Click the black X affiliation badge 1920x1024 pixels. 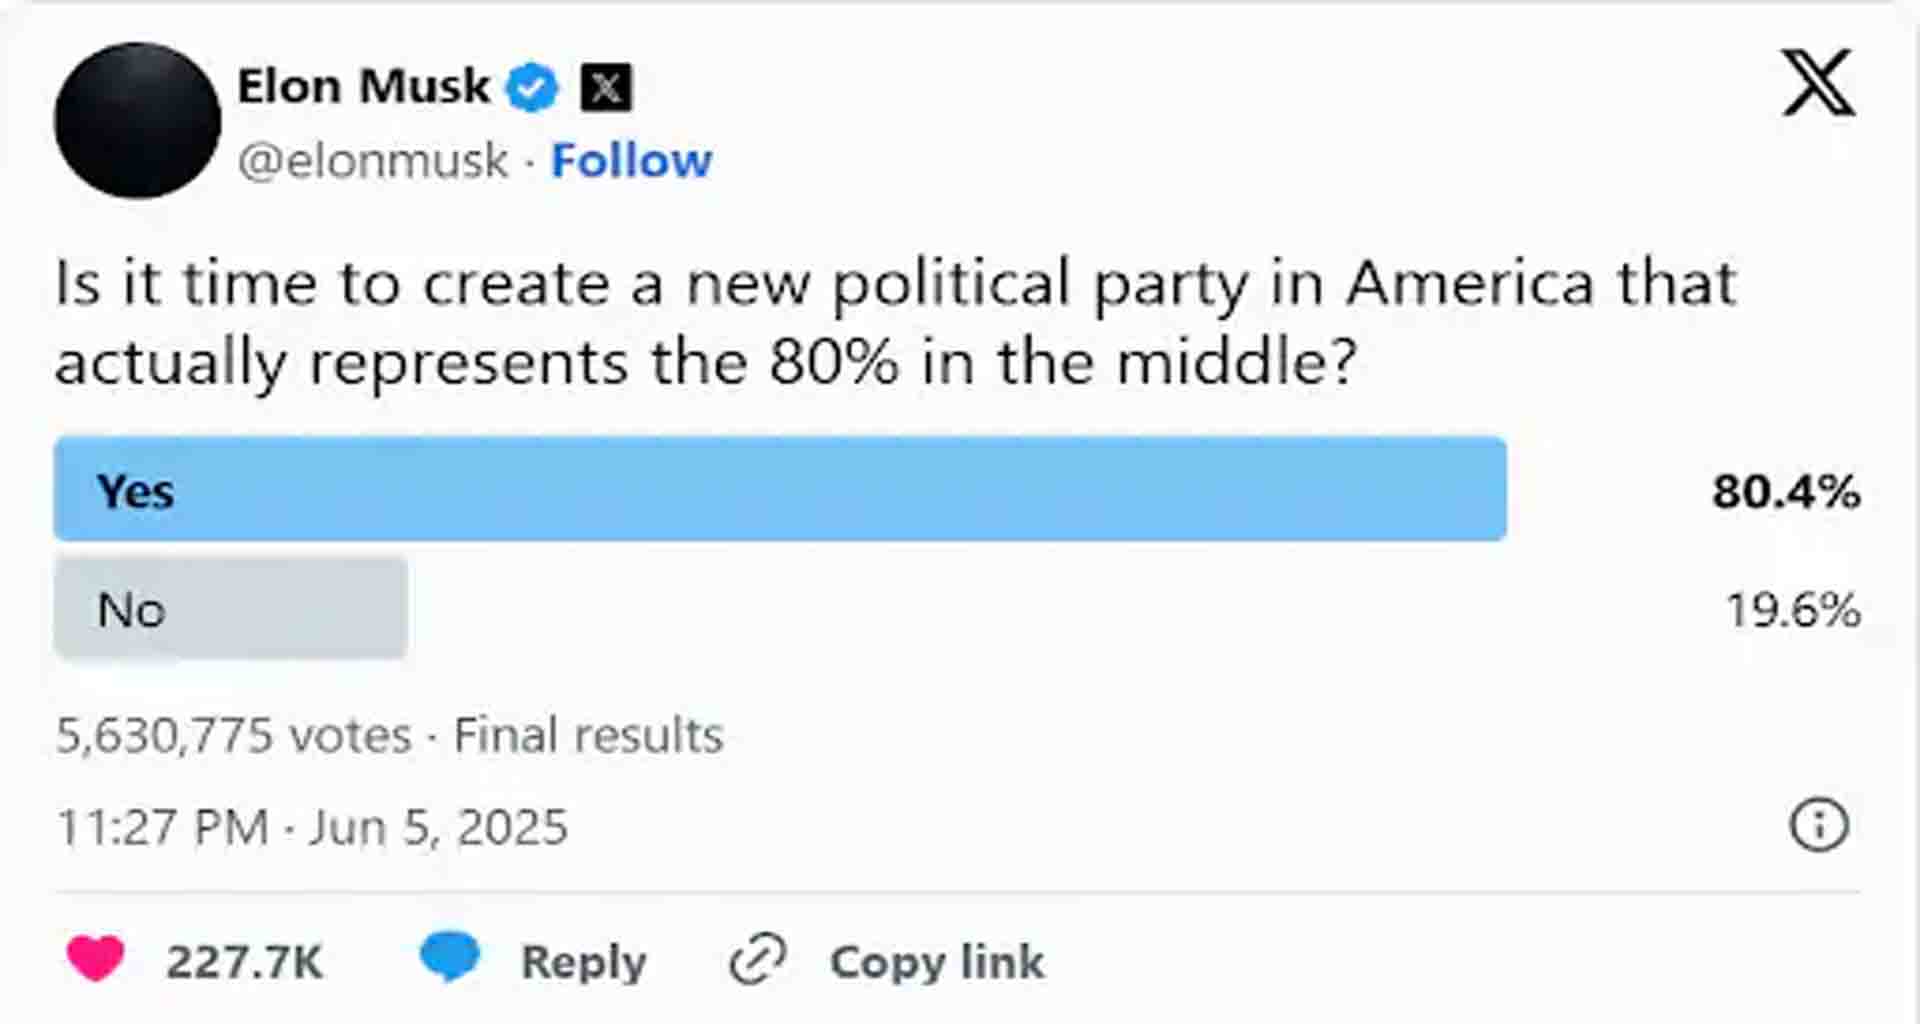tap(606, 88)
